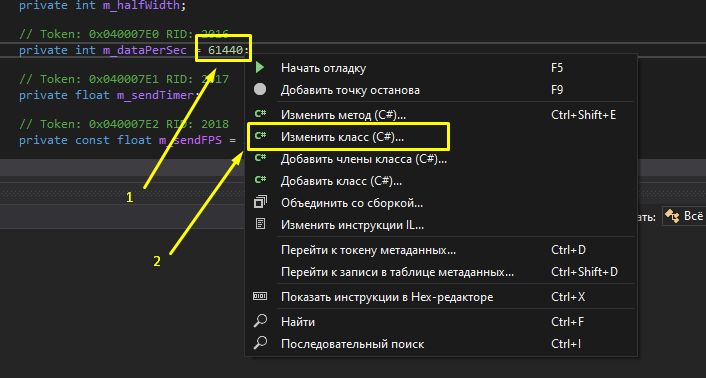Viewport: 706px width, 378px height.
Task: Open Изменить класс (C#)...
Action: click(x=441, y=136)
